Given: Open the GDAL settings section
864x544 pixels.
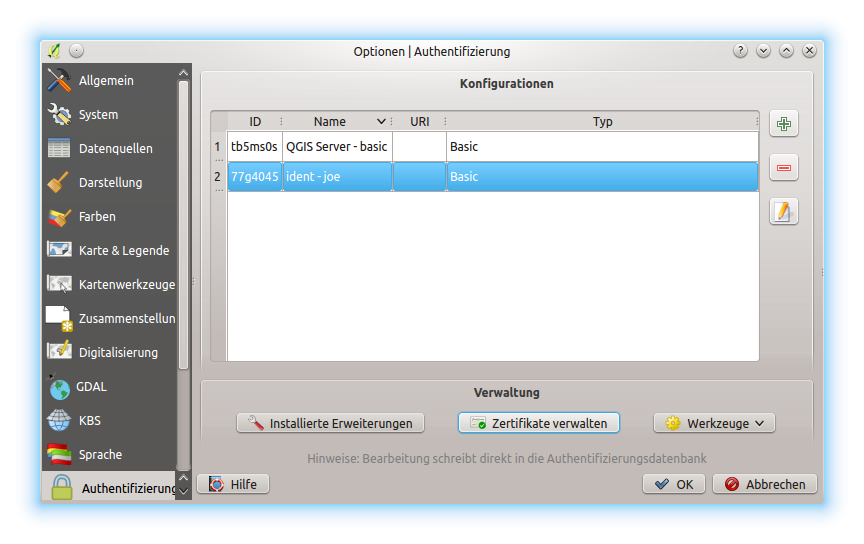Looking at the screenshot, I should pos(91,386).
